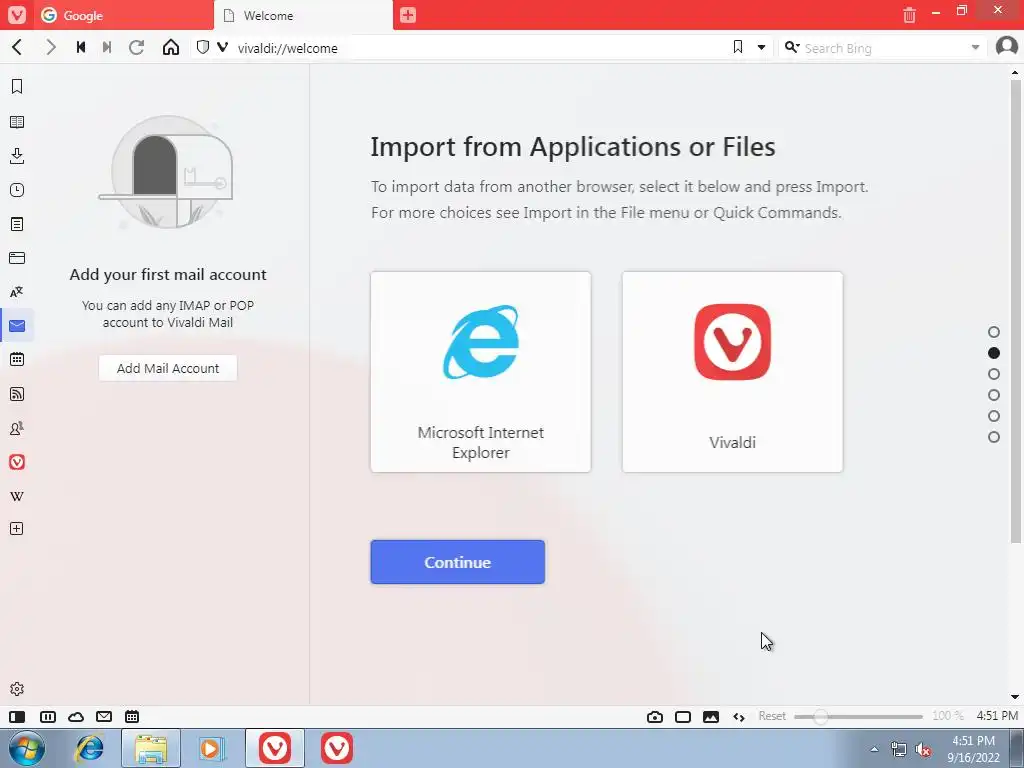The height and width of the screenshot is (768, 1024).
Task: Open the Downloads panel
Action: 17,155
